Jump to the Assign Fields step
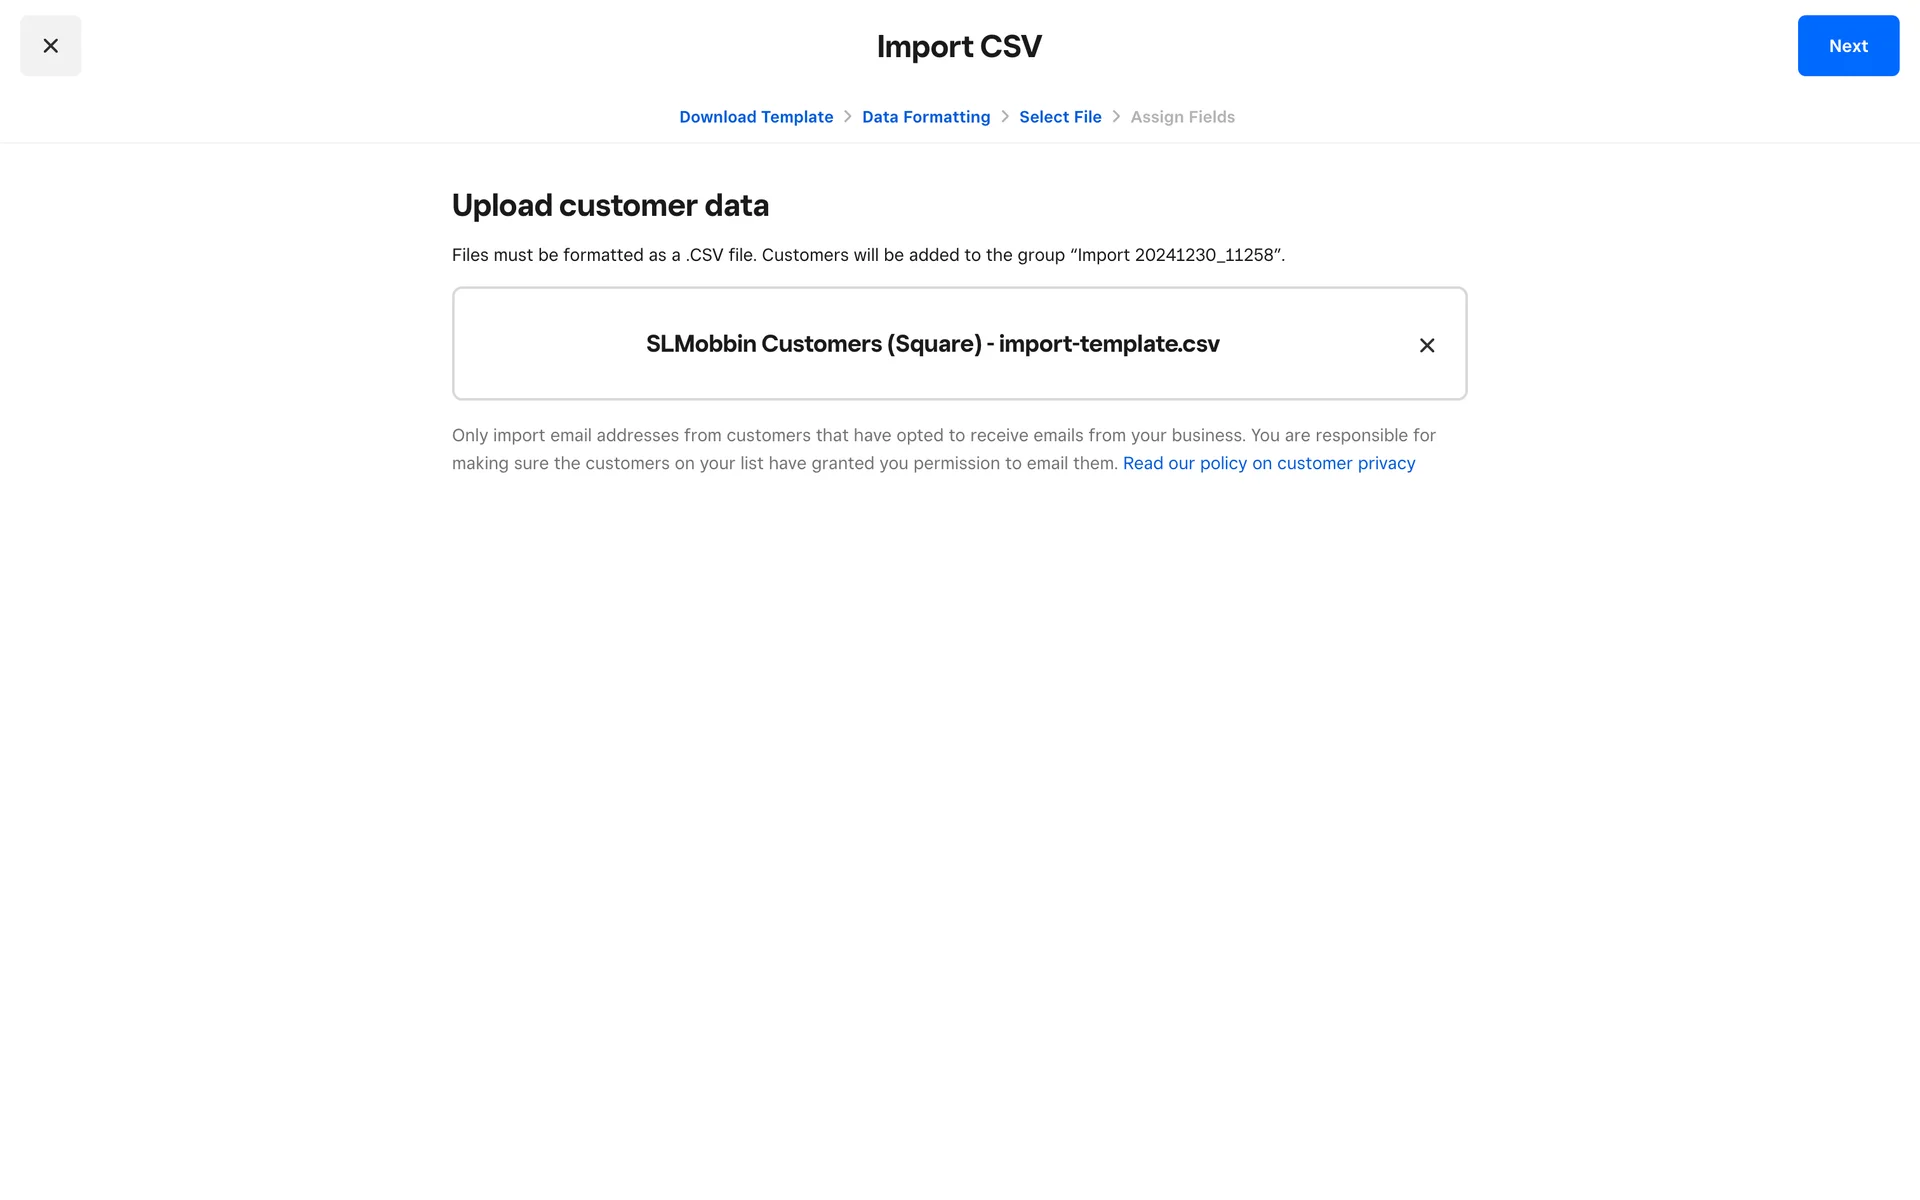This screenshot has width=1920, height=1200. coord(1182,117)
